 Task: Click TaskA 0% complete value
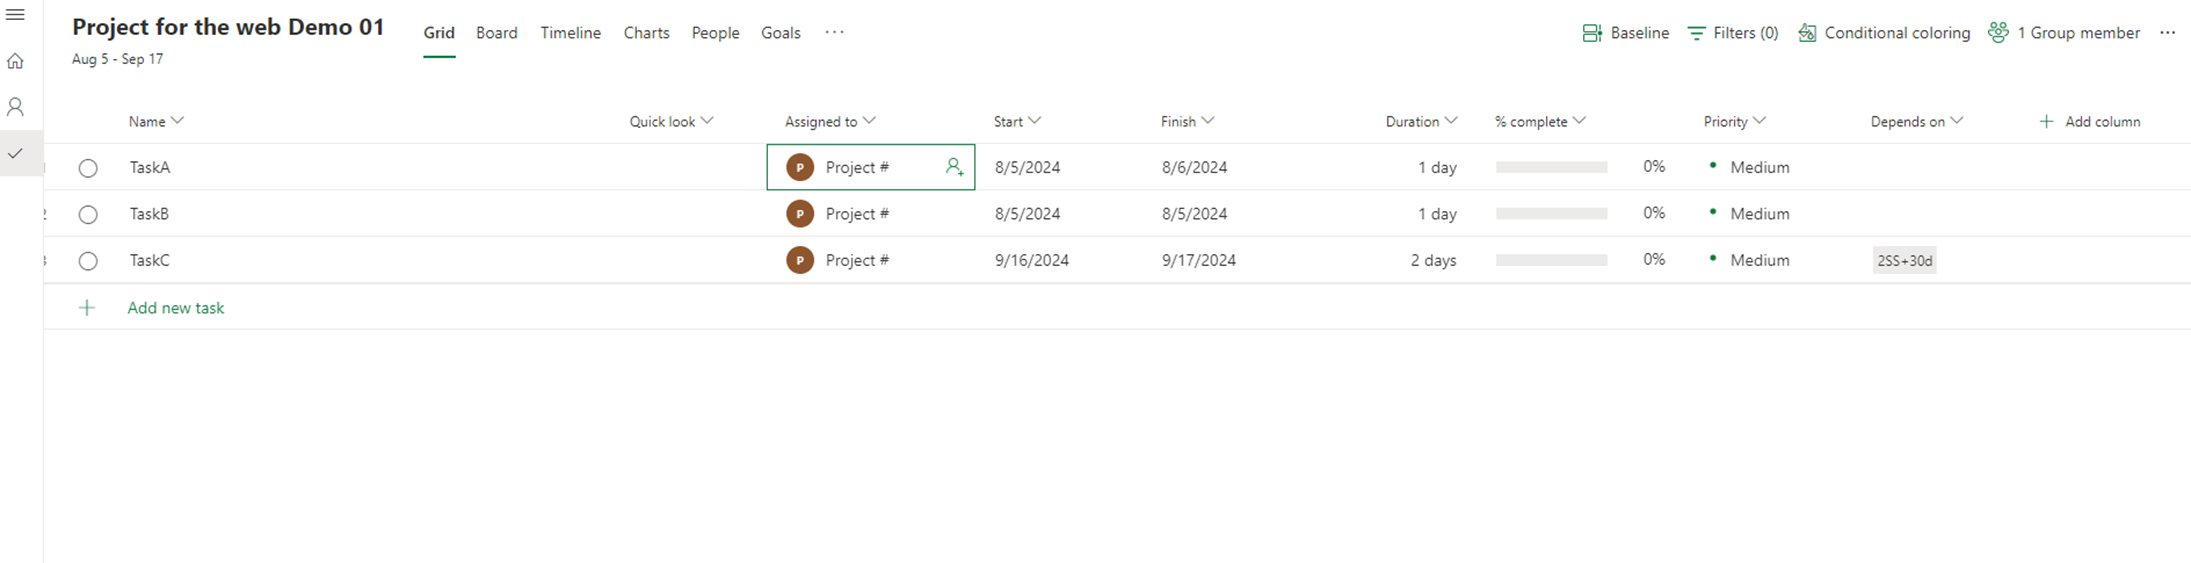click(1654, 166)
